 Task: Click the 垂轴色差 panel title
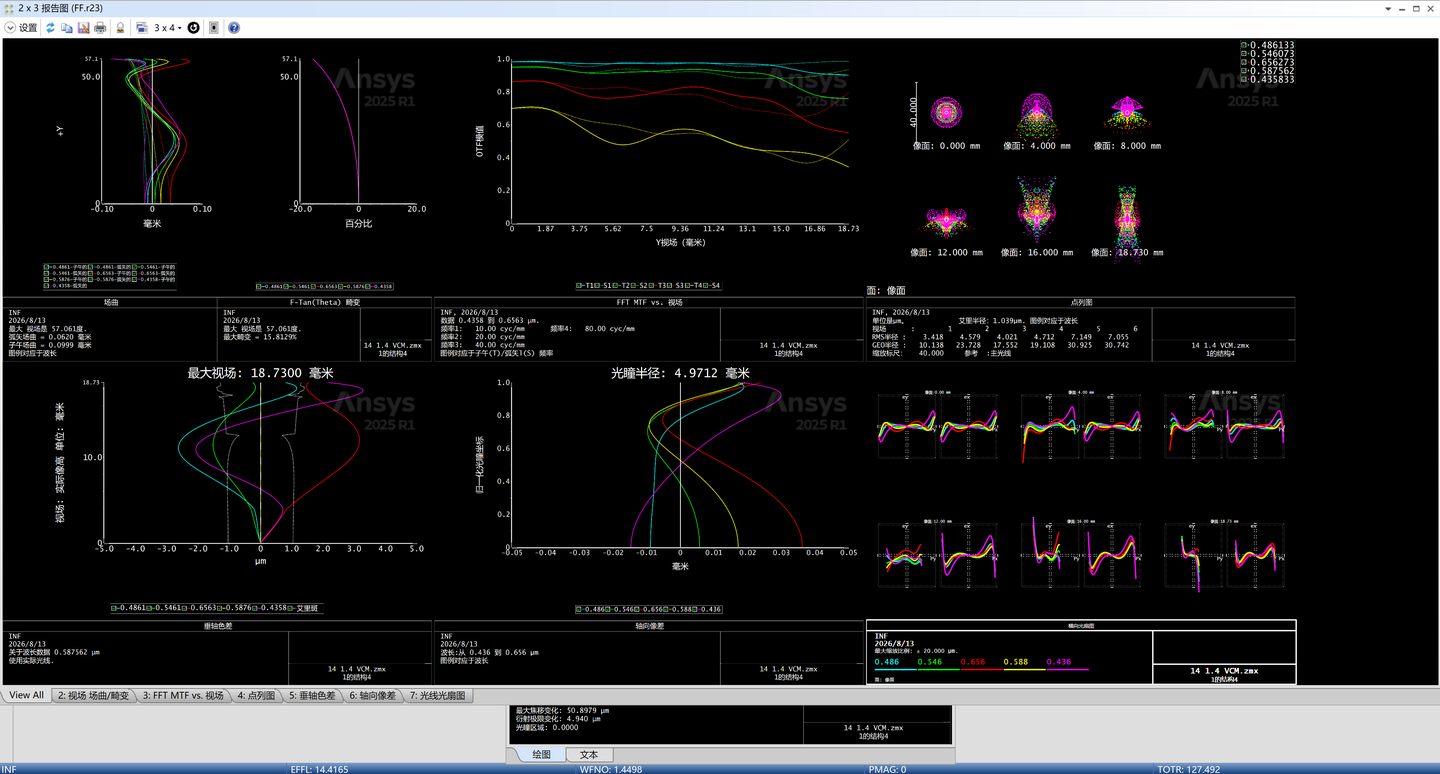click(216, 626)
